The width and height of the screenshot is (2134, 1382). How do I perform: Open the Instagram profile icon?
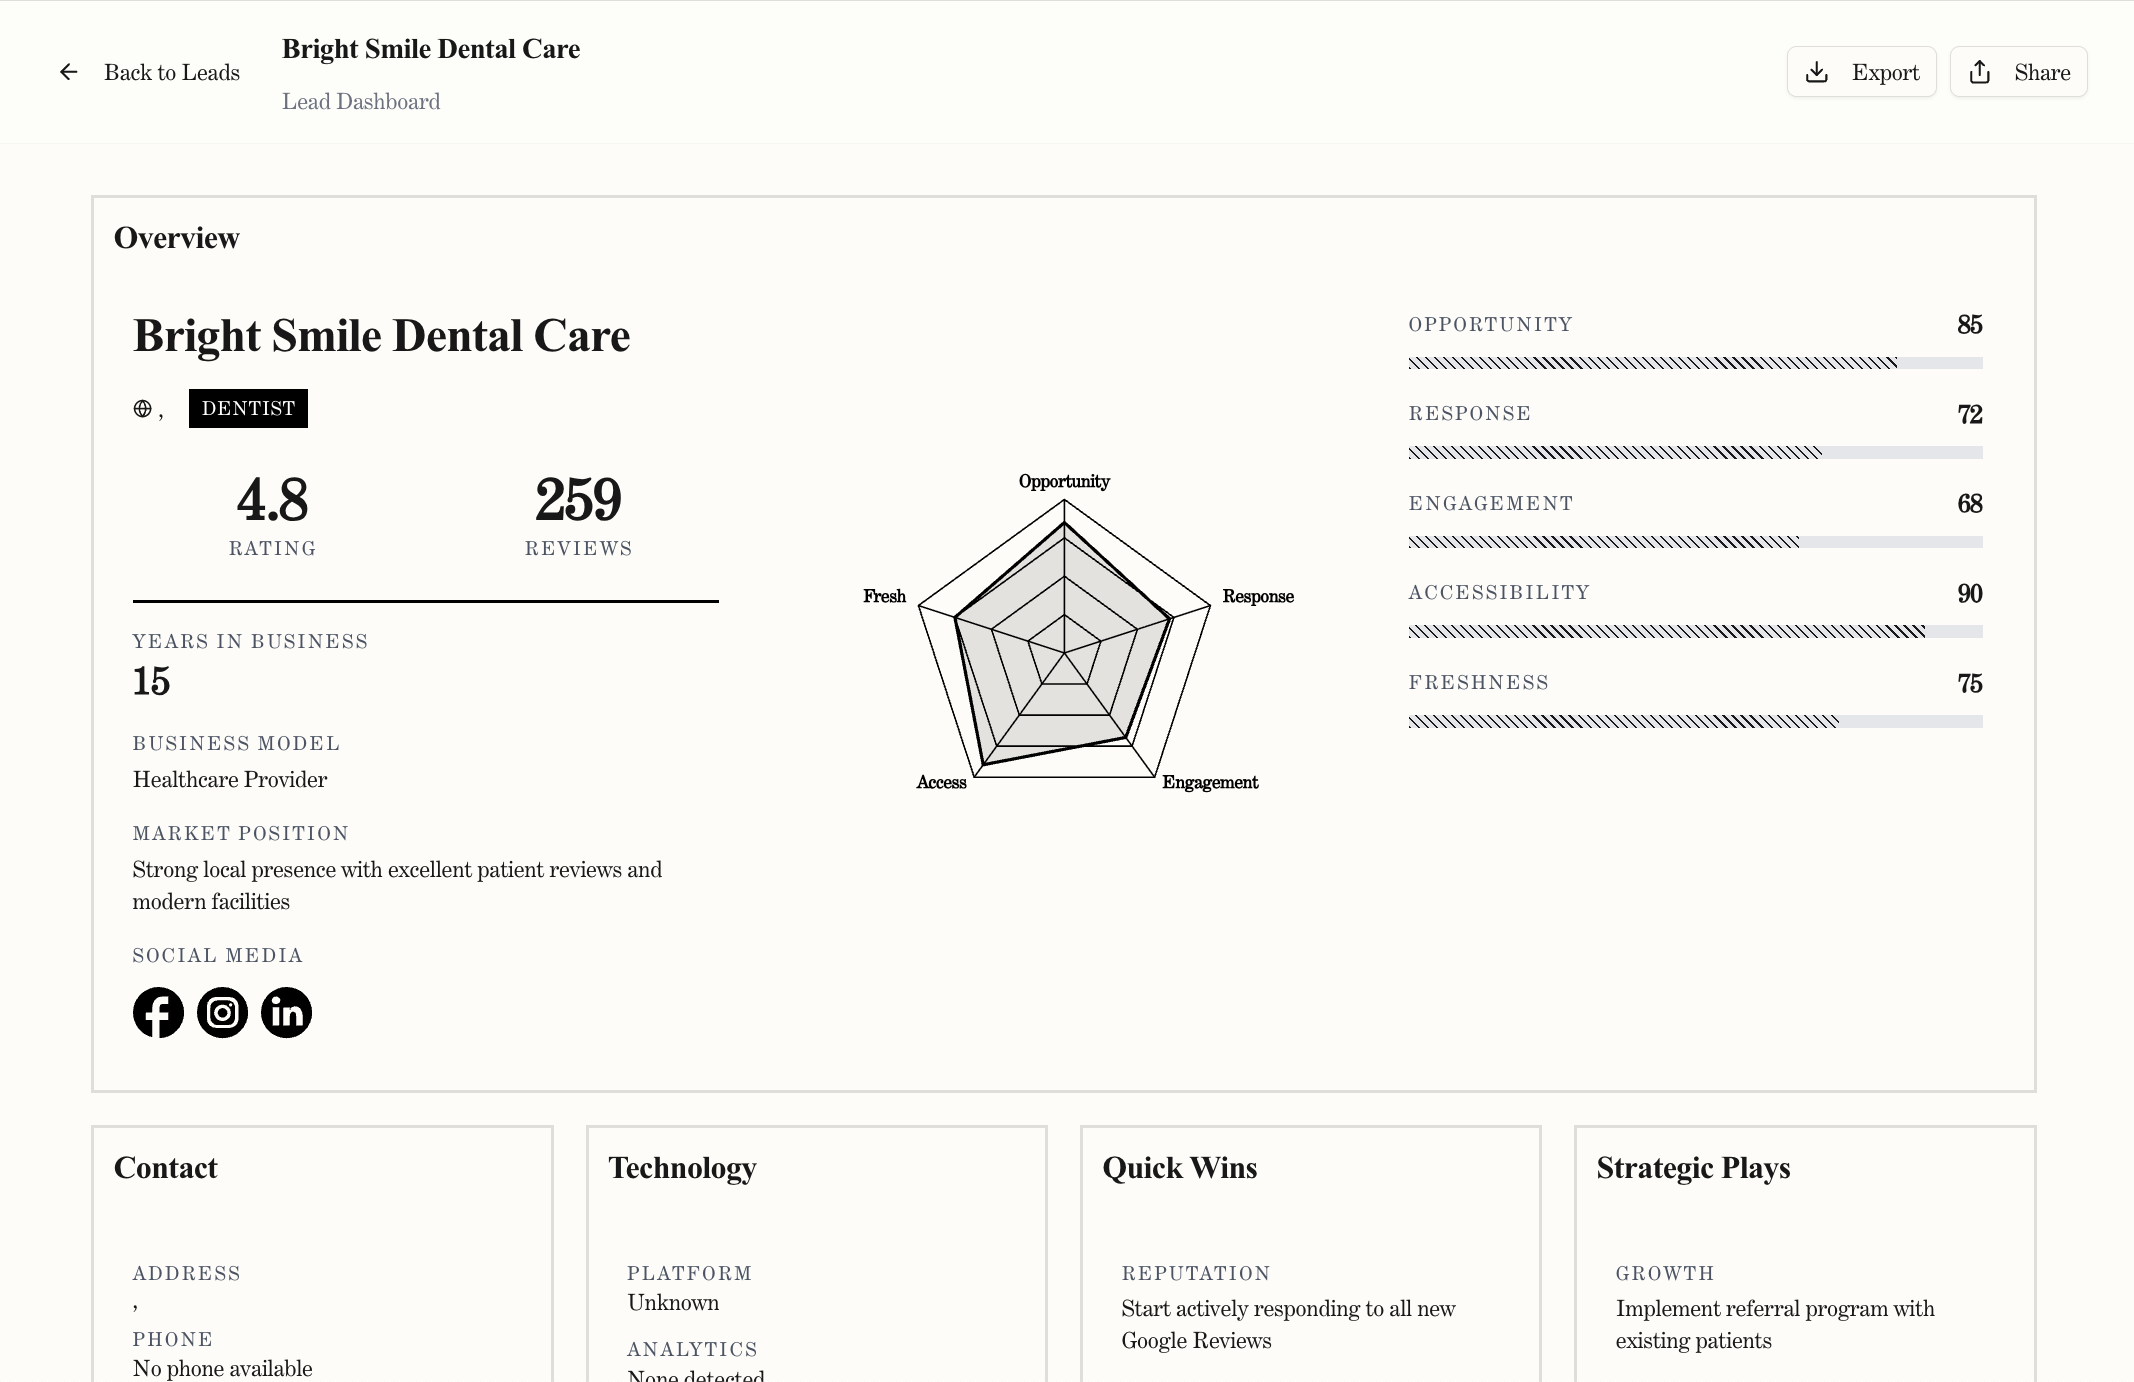point(222,1012)
